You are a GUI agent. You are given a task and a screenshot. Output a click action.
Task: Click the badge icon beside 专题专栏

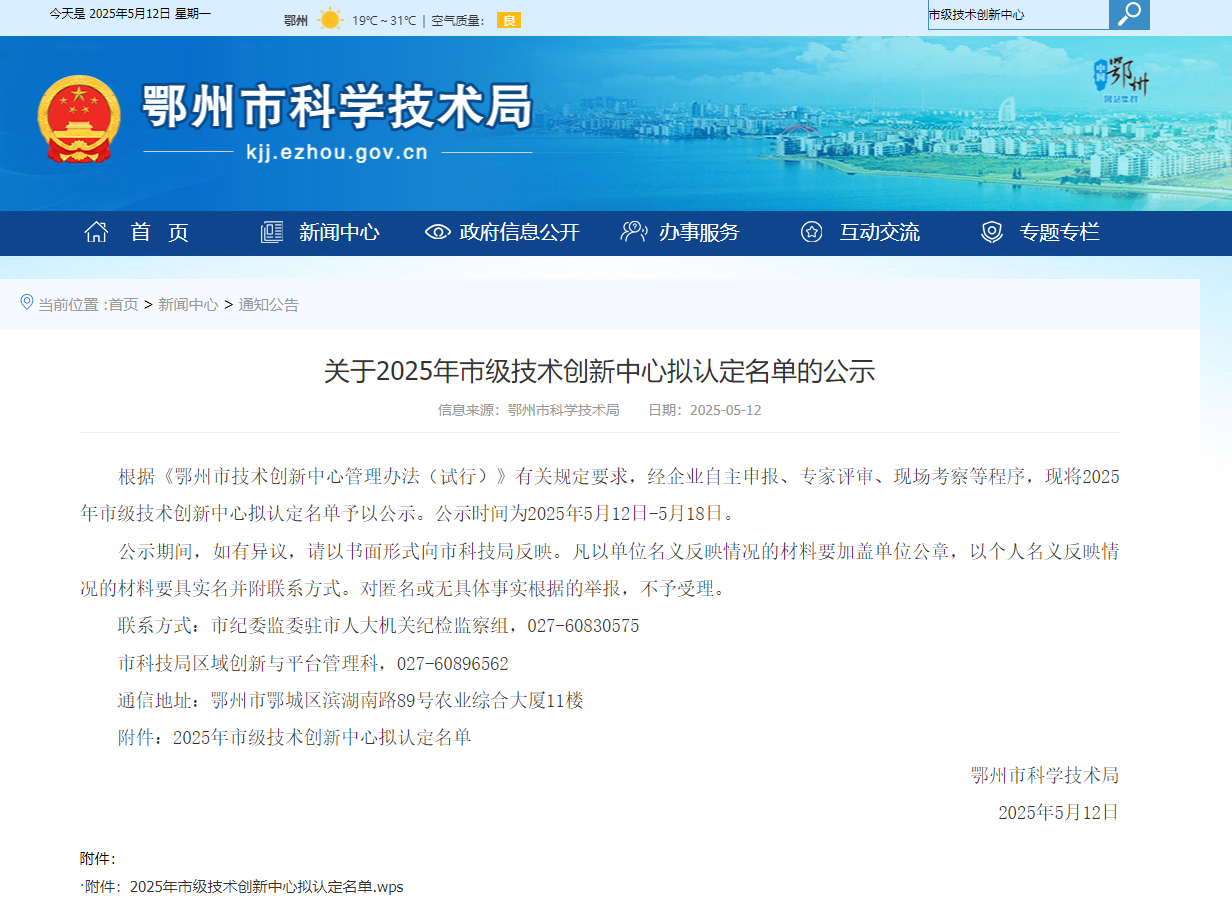[991, 231]
